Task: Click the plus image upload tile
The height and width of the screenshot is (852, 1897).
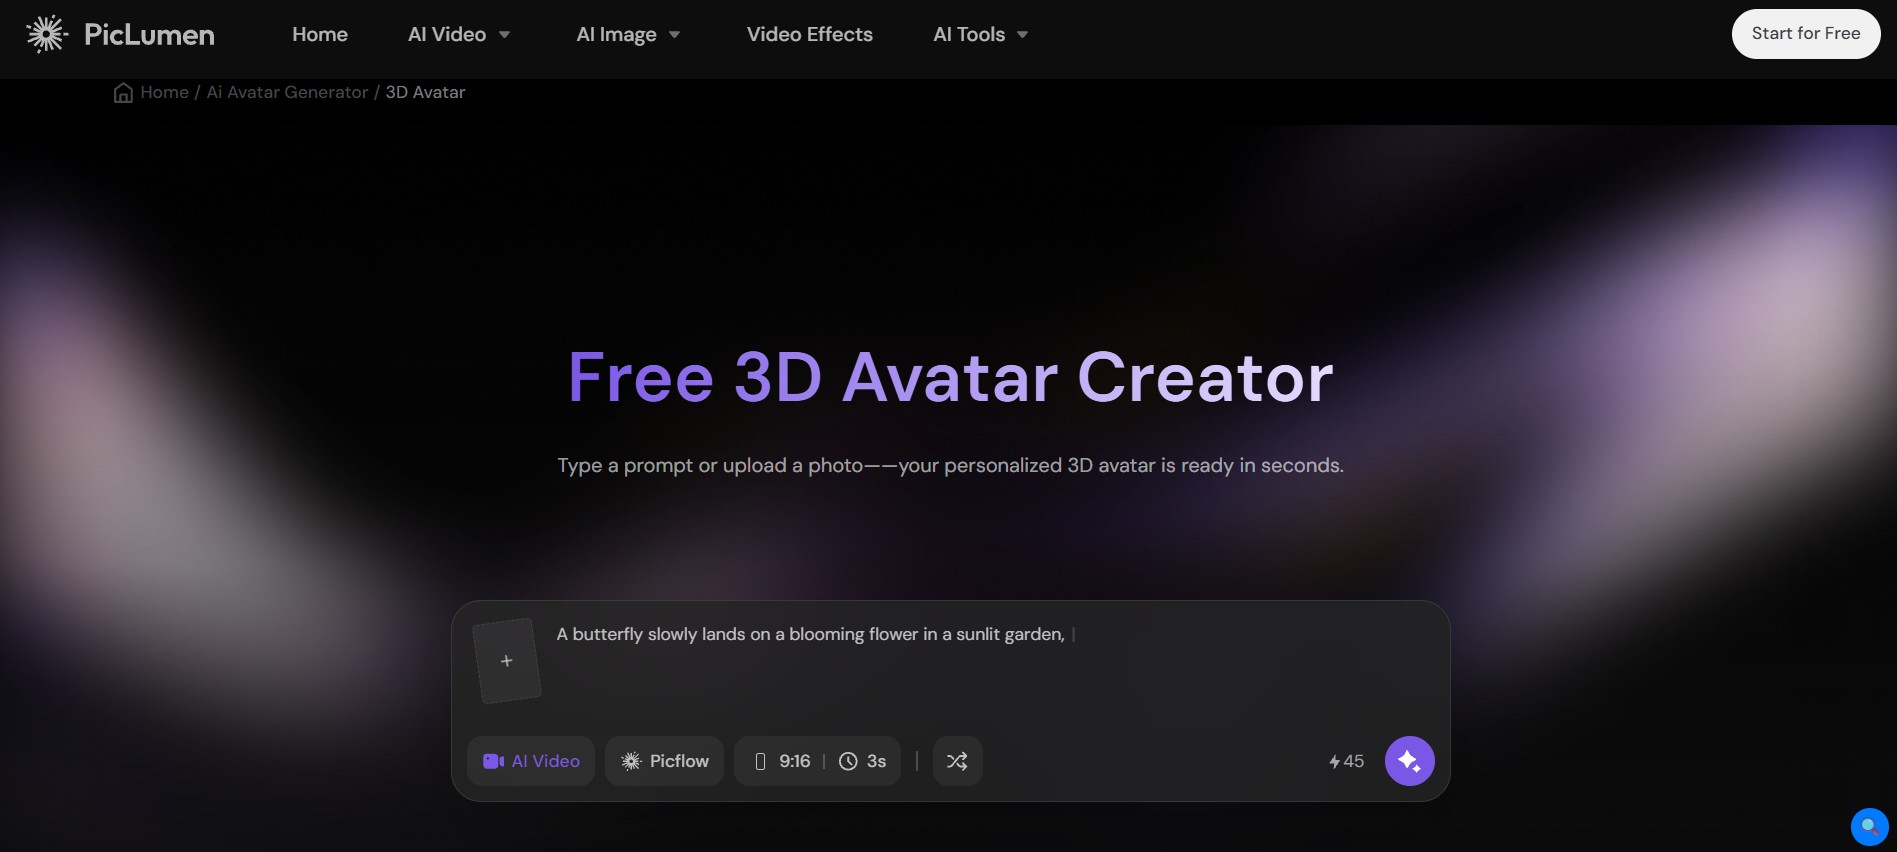Action: pyautogui.click(x=506, y=661)
